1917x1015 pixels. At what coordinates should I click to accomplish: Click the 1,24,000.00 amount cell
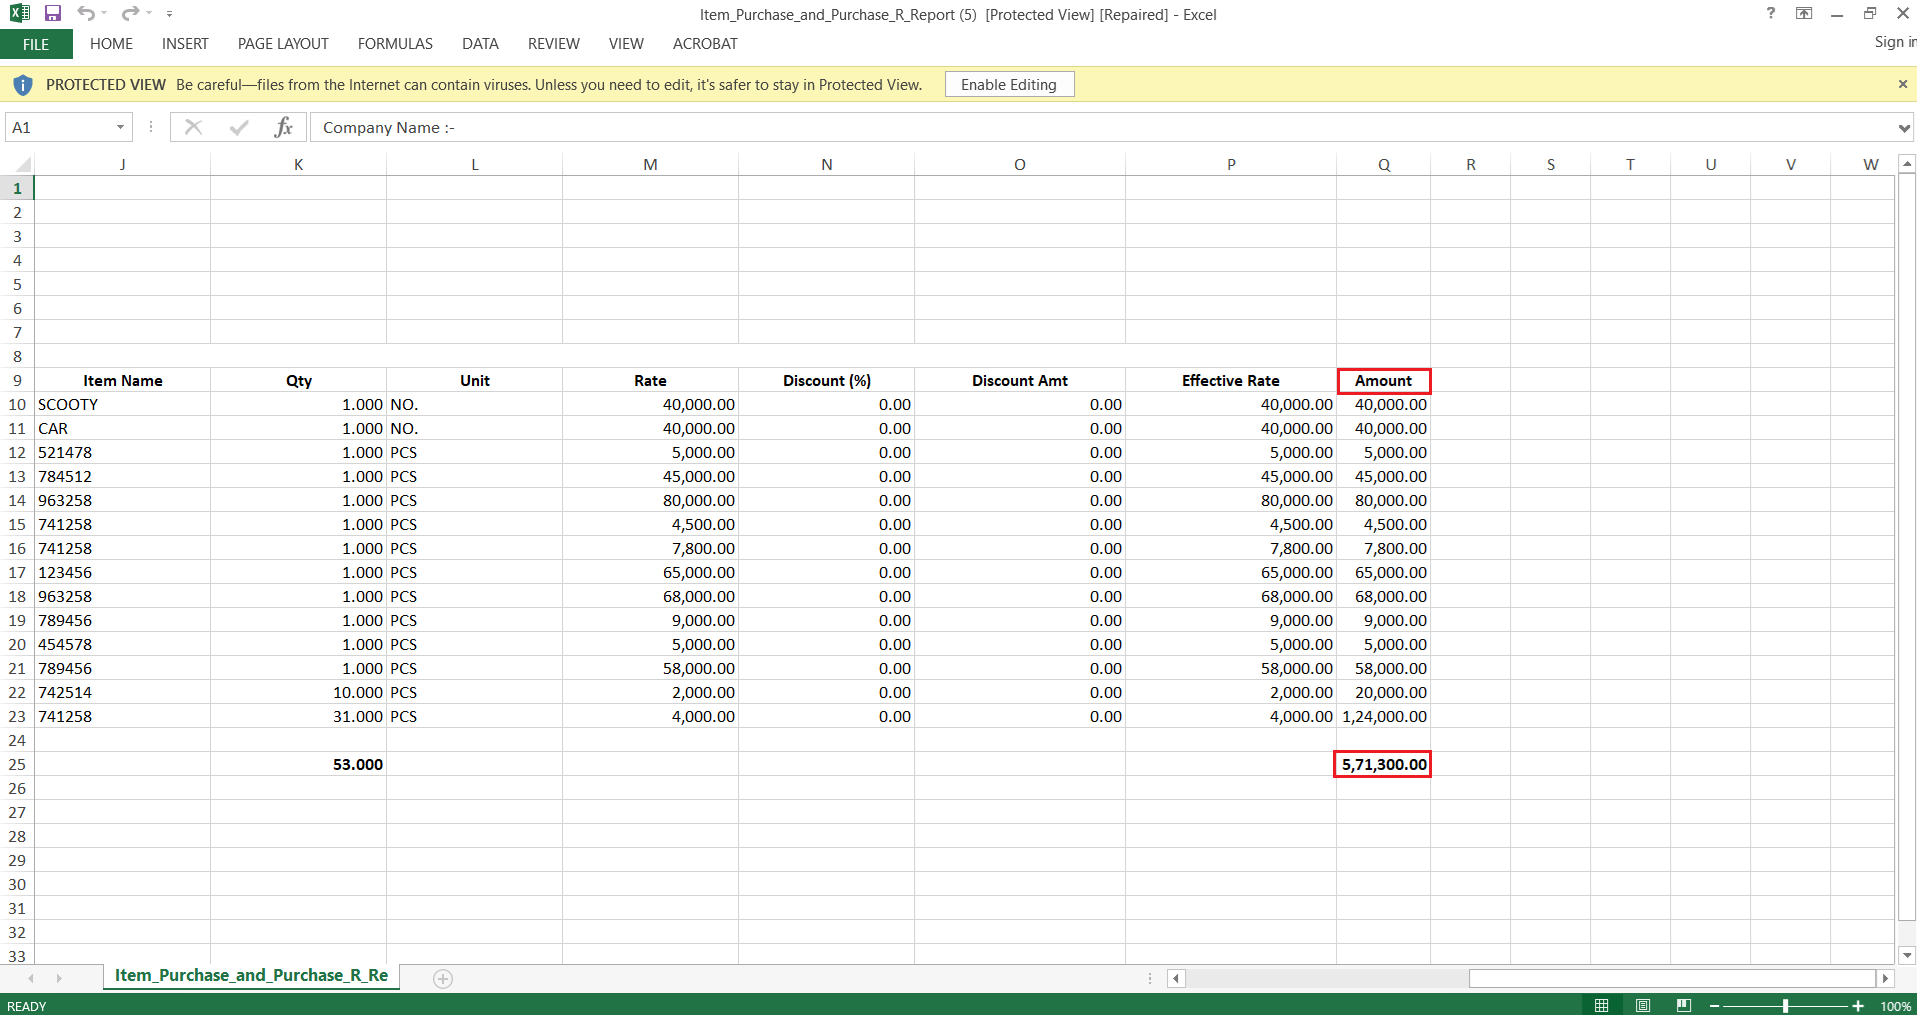coord(1383,717)
